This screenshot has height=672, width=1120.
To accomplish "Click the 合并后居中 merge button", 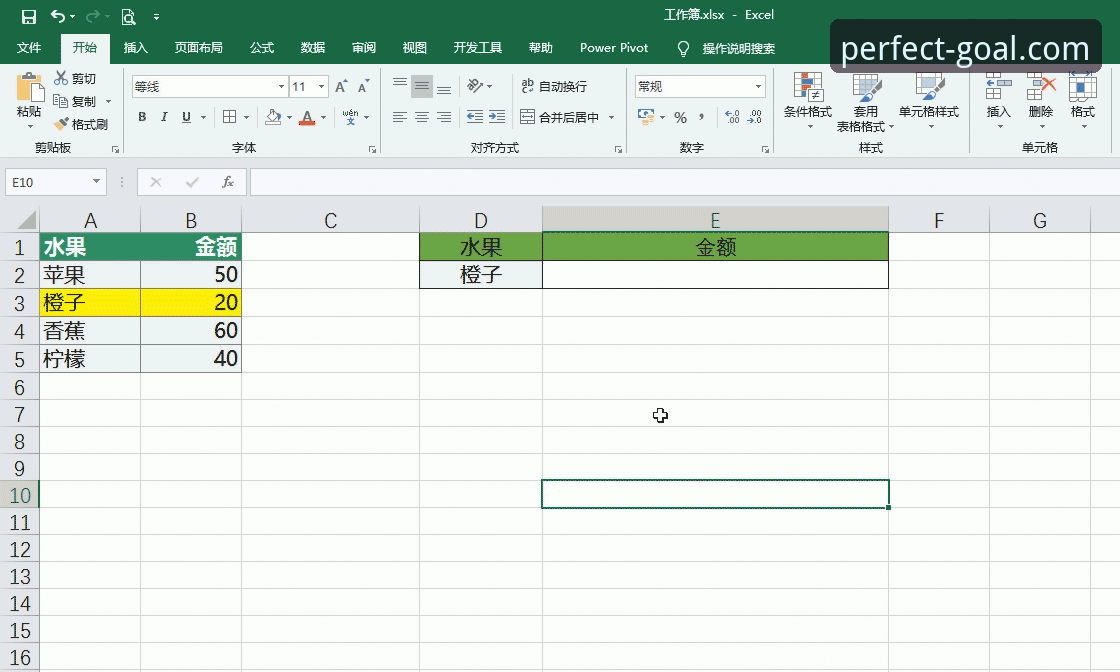I will click(x=560, y=117).
